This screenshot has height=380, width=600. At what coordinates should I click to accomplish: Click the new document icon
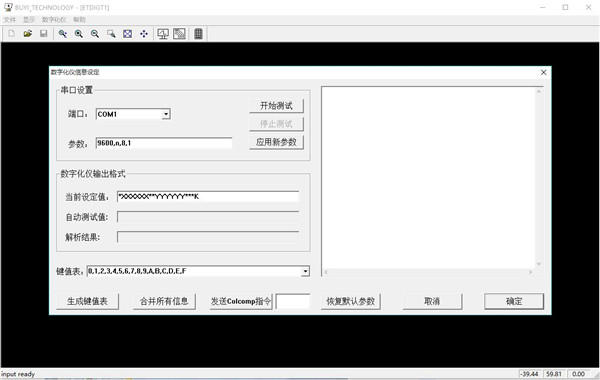click(11, 34)
